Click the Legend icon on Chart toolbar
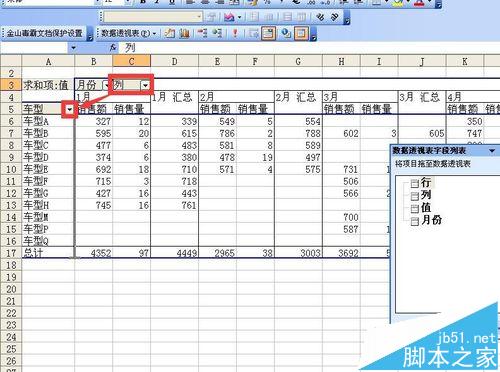The image size is (500, 372). (254, 17)
